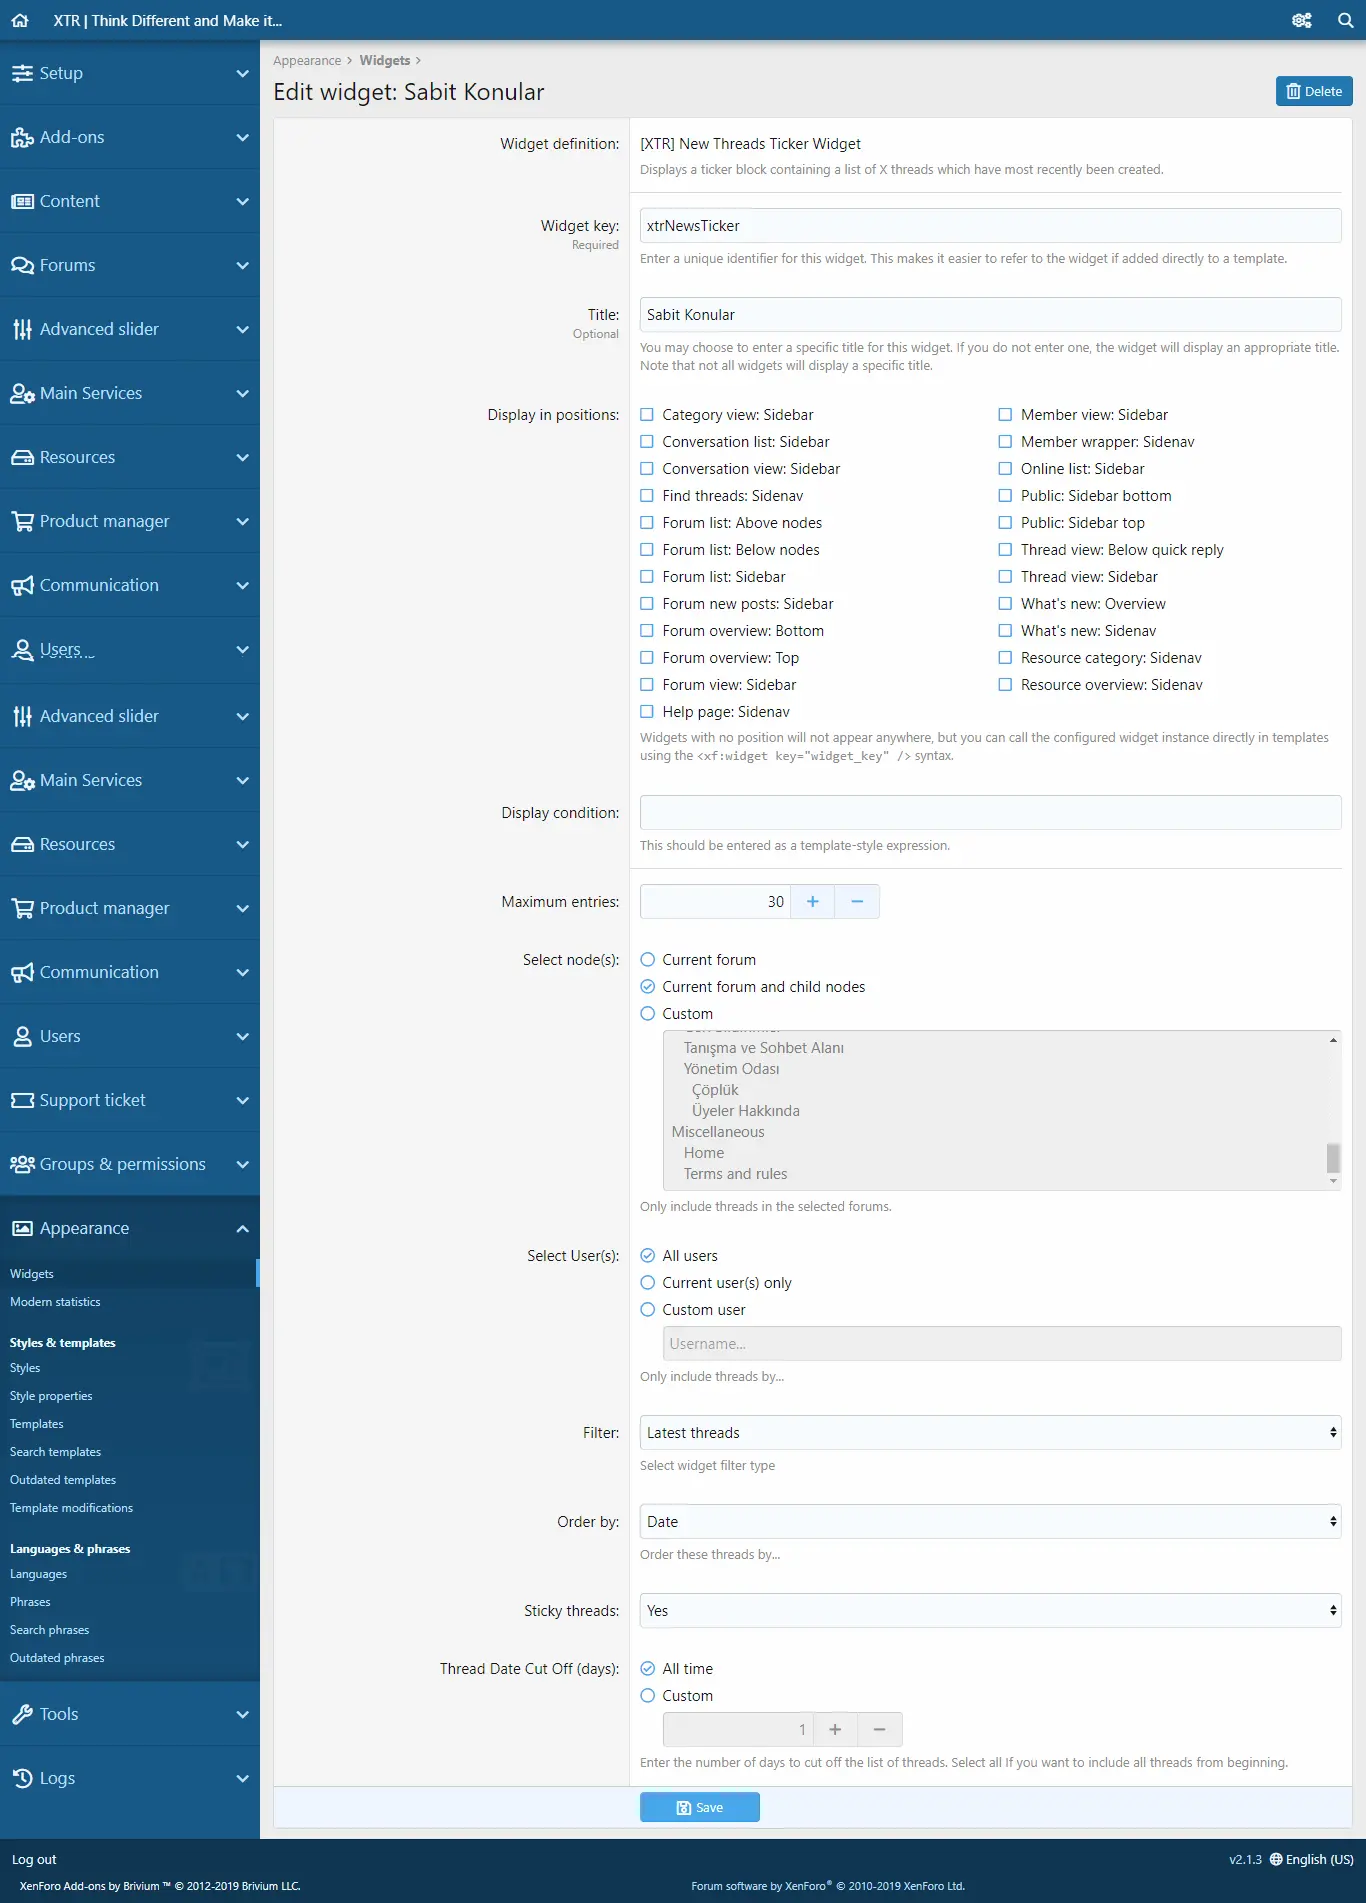1366x1903 pixels.
Task: Open the Order by Date dropdown
Action: (x=990, y=1522)
